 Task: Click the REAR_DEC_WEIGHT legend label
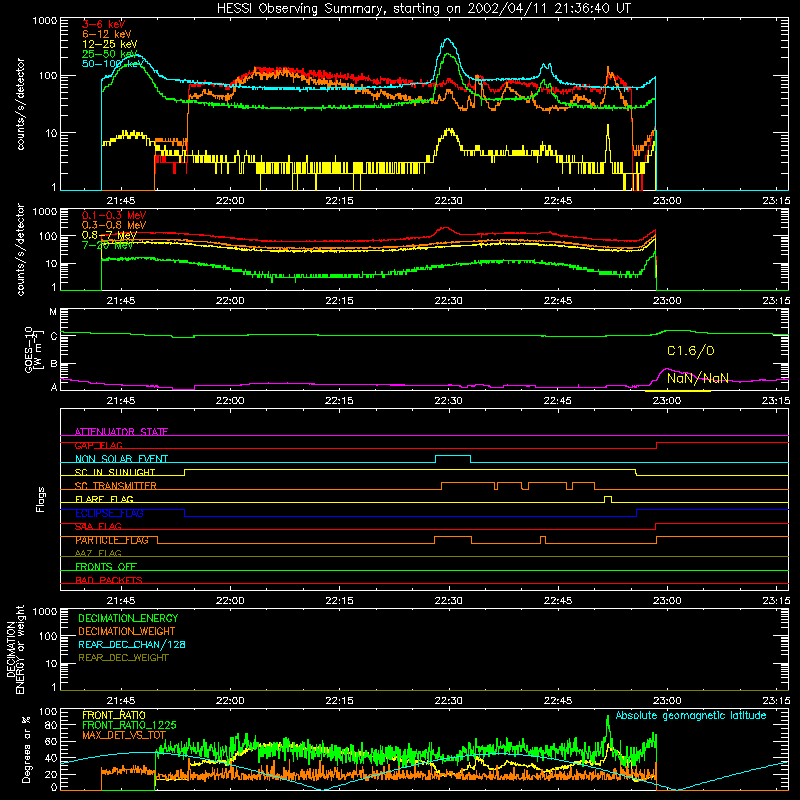click(x=123, y=658)
